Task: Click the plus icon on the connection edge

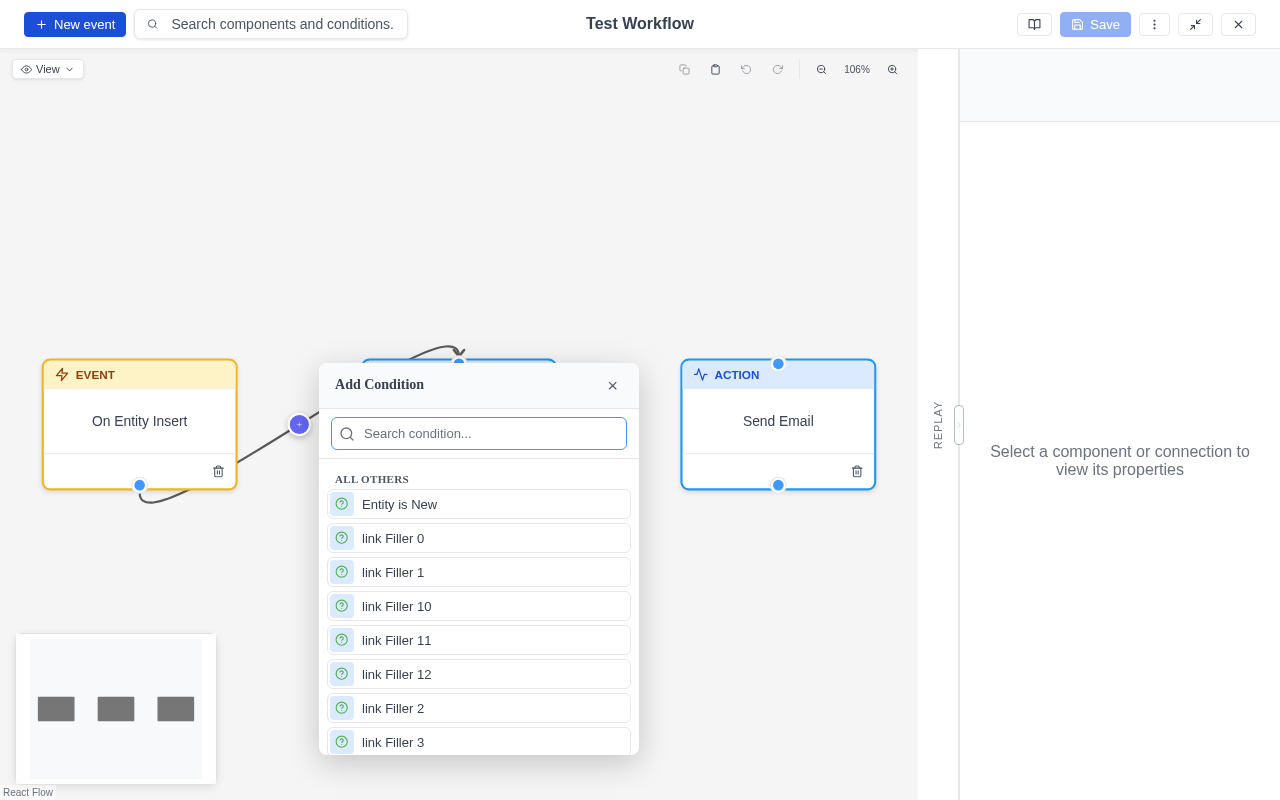Action: click(299, 424)
